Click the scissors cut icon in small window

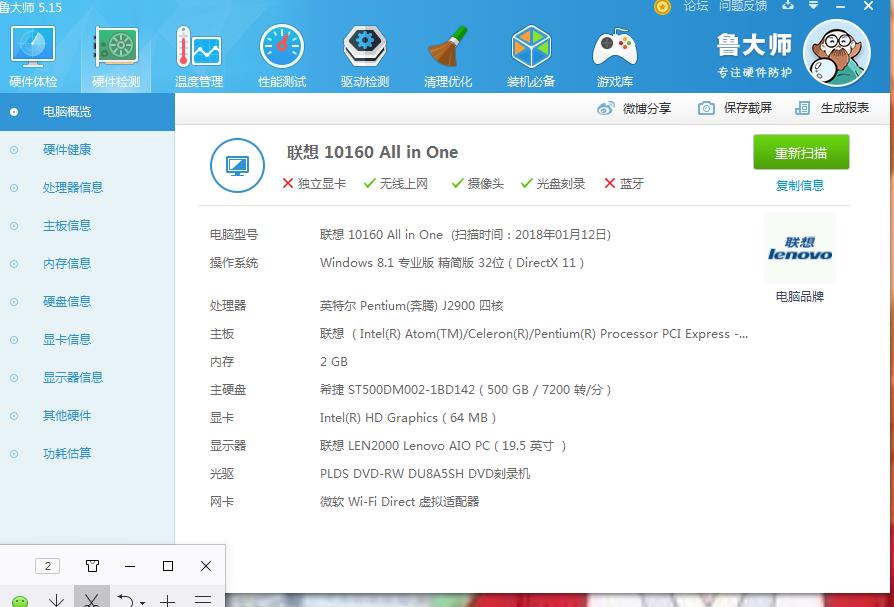click(x=91, y=599)
